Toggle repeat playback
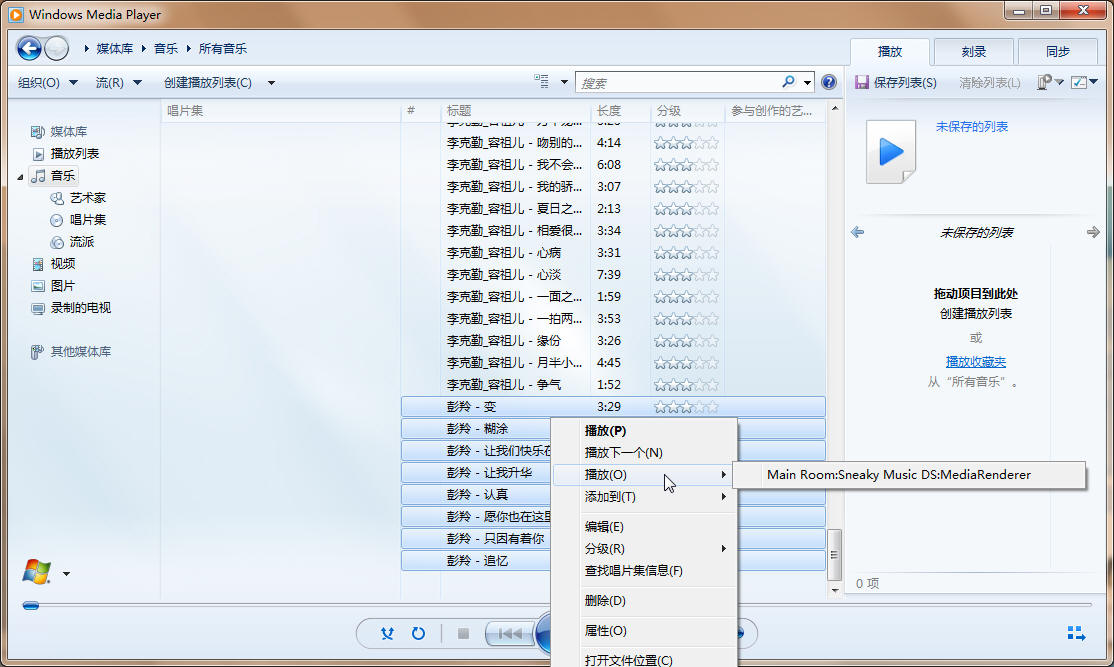 pyautogui.click(x=418, y=633)
